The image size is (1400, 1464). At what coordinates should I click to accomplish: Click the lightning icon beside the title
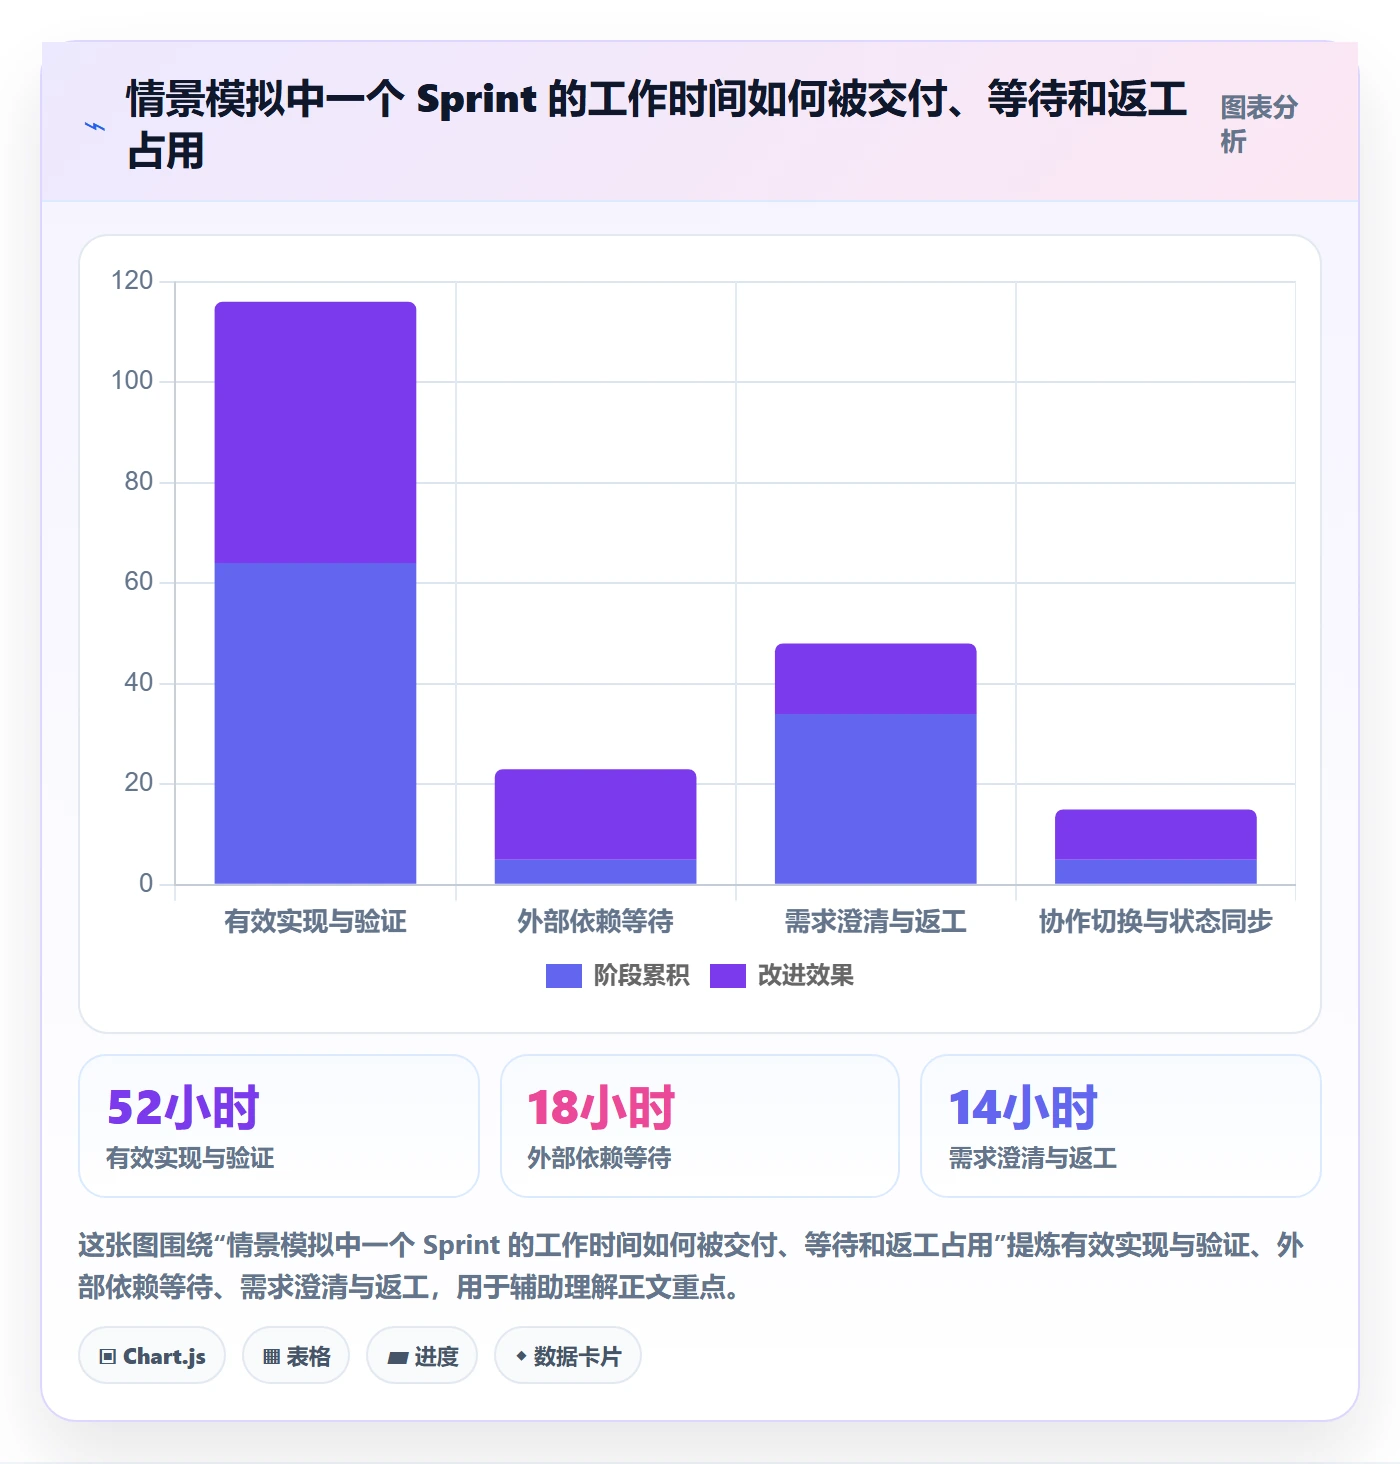click(95, 126)
